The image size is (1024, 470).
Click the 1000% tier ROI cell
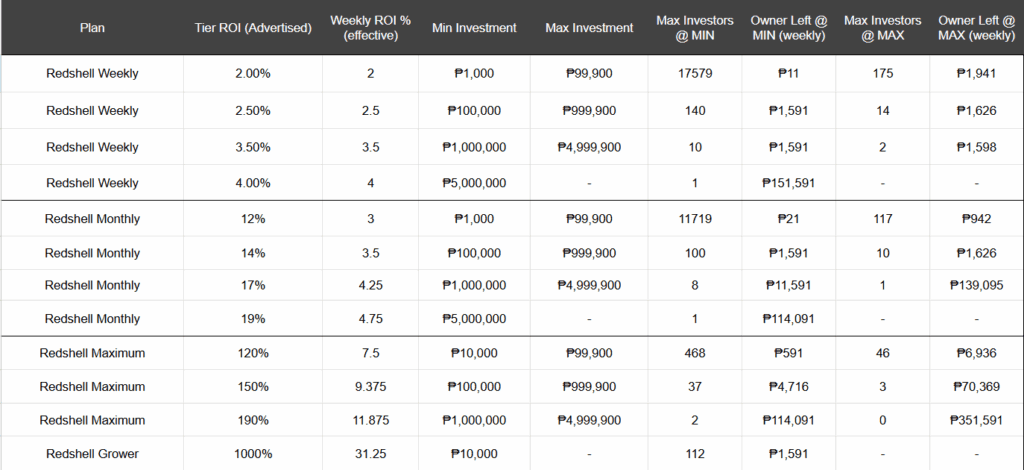pyautogui.click(x=253, y=454)
